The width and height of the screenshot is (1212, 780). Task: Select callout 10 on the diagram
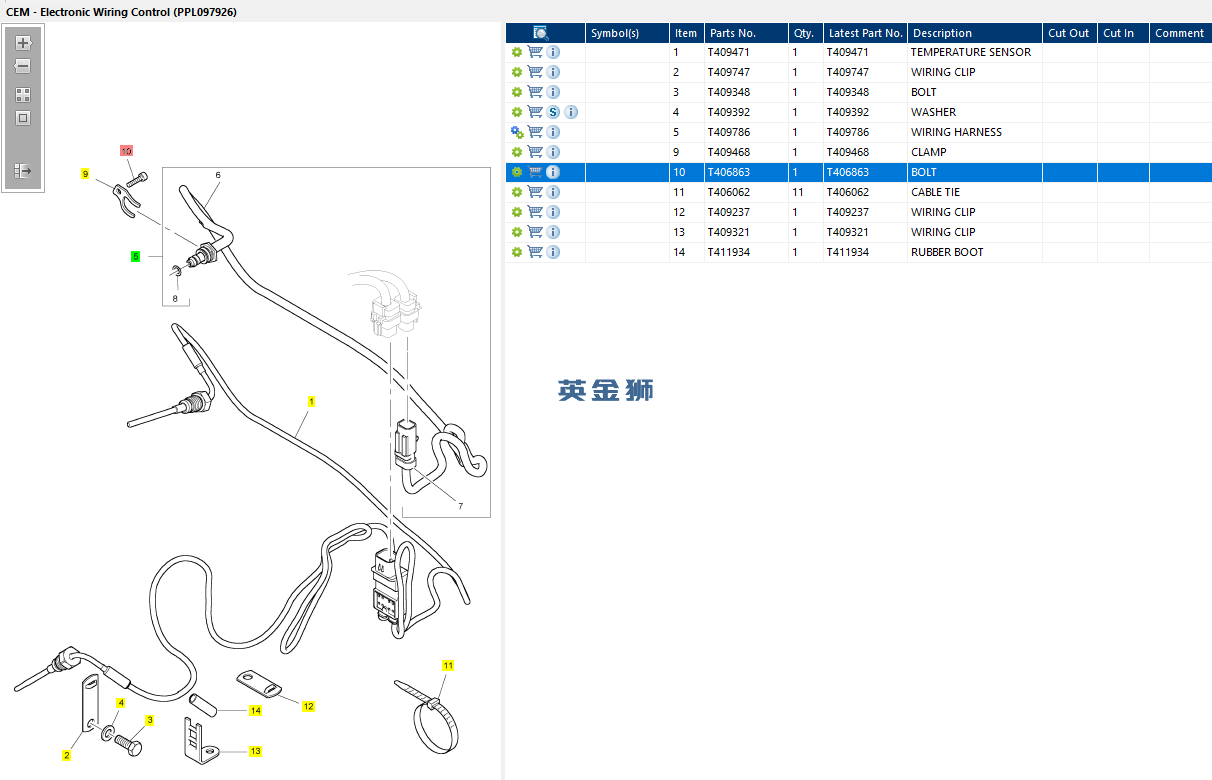click(126, 151)
